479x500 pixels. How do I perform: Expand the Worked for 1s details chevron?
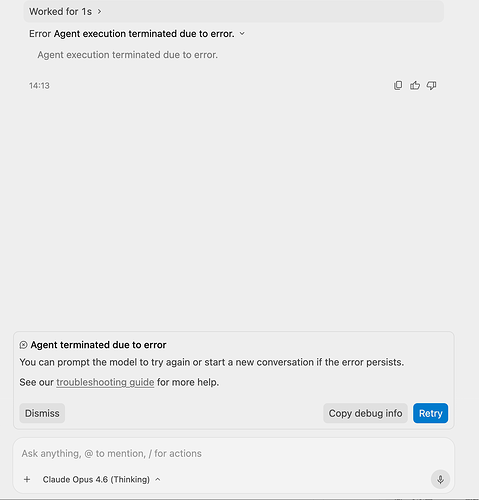[99, 12]
